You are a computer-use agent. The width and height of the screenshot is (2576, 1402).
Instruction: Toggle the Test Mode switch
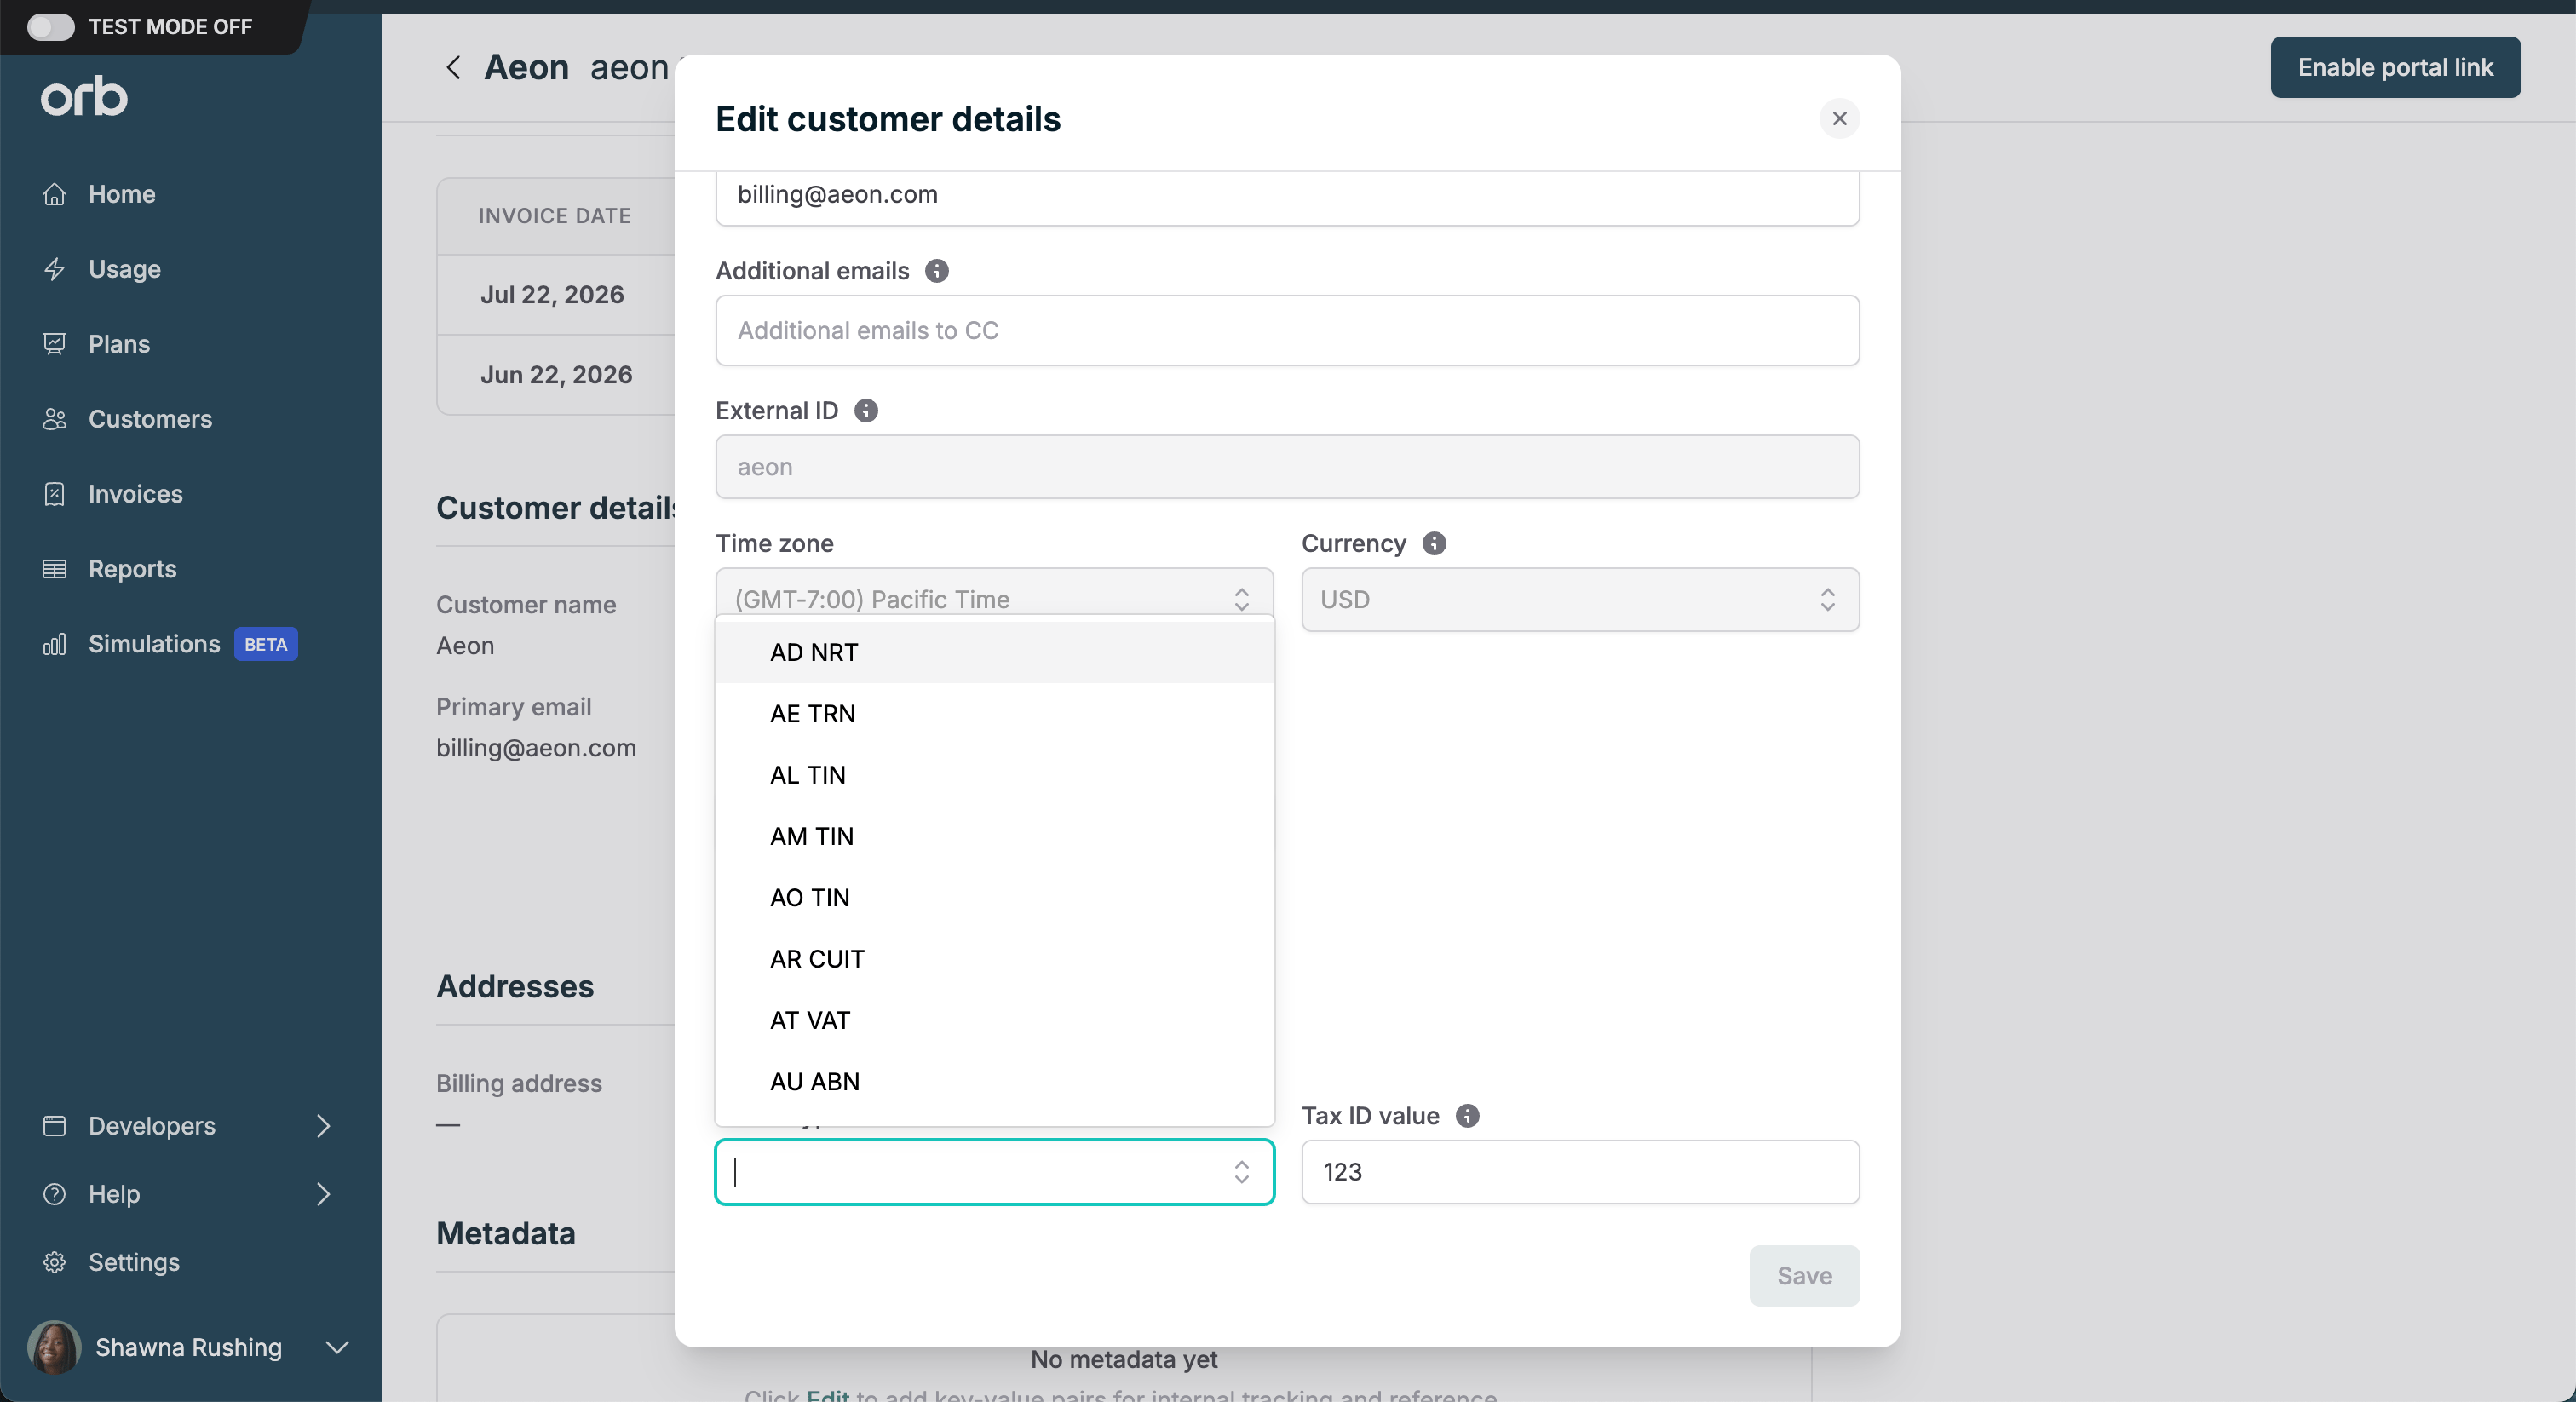click(51, 26)
